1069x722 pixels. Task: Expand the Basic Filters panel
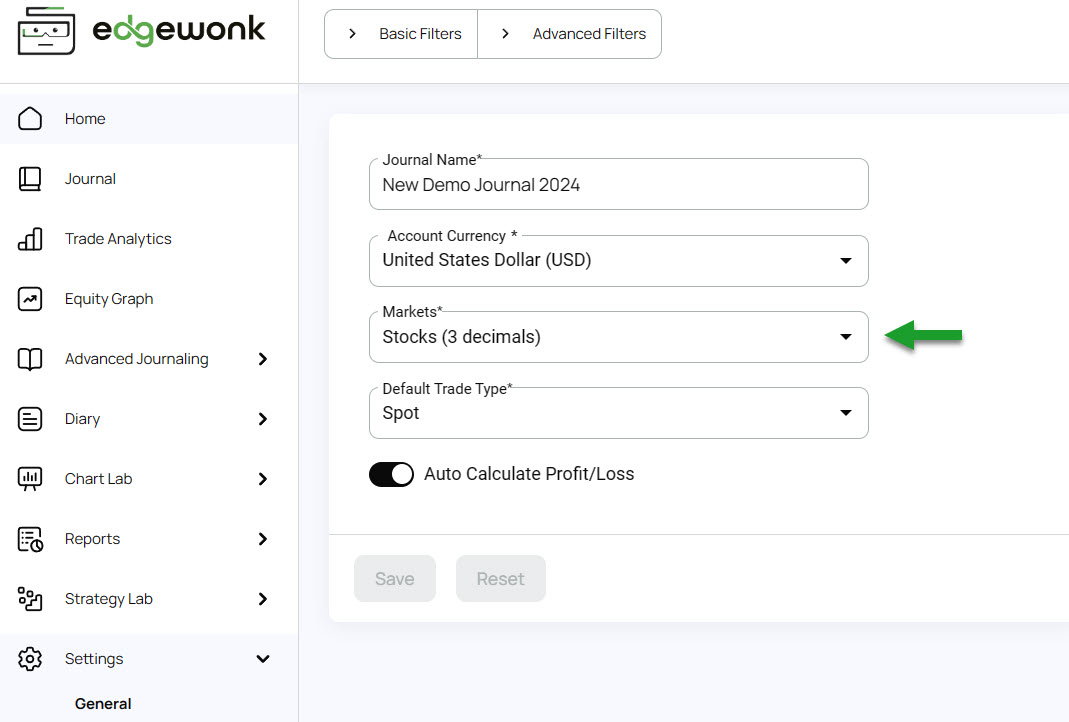point(402,34)
